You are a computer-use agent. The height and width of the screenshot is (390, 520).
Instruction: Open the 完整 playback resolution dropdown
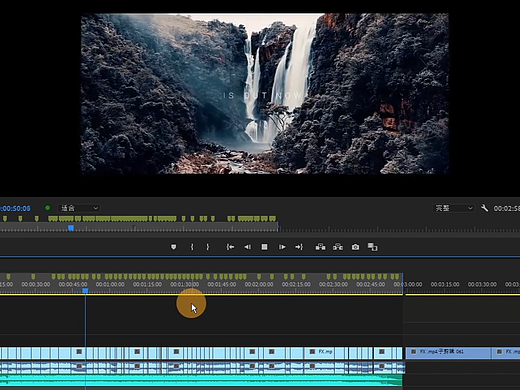[x=453, y=208]
